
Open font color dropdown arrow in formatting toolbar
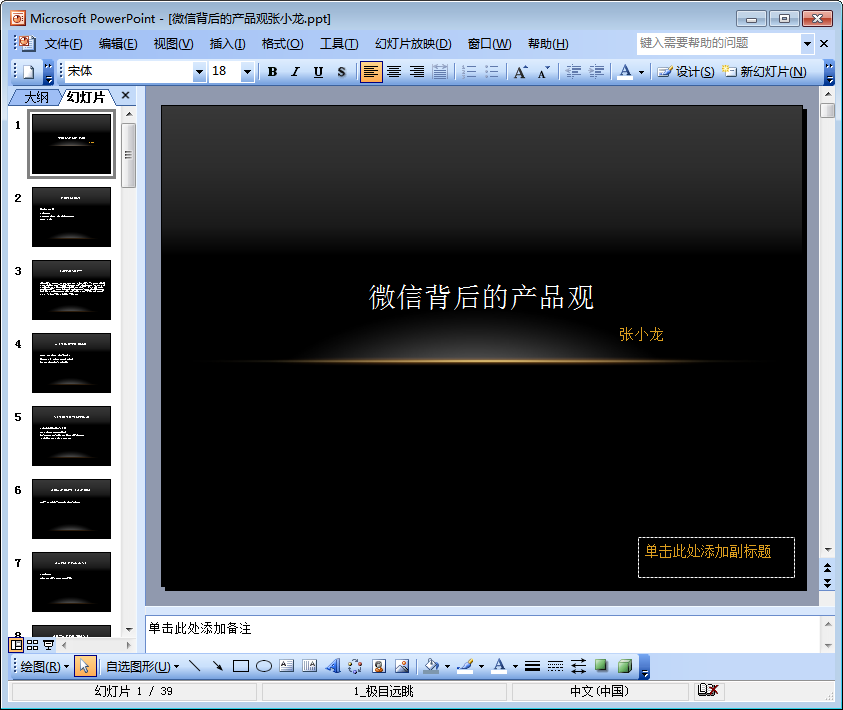click(x=641, y=72)
